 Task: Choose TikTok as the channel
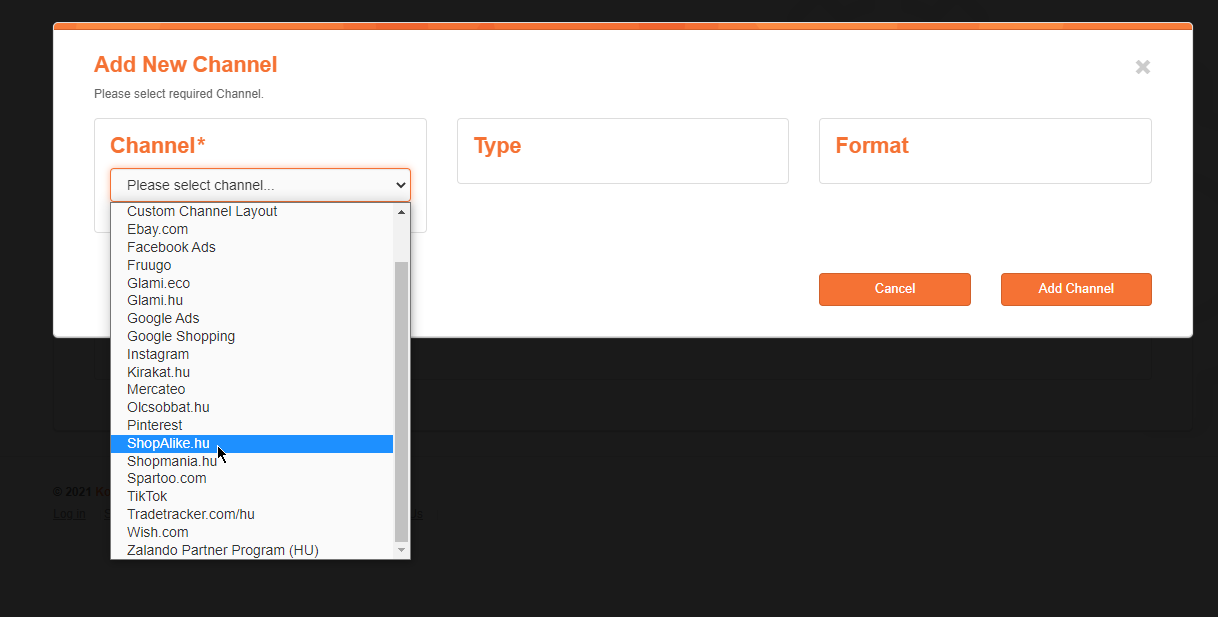pyautogui.click(x=252, y=496)
